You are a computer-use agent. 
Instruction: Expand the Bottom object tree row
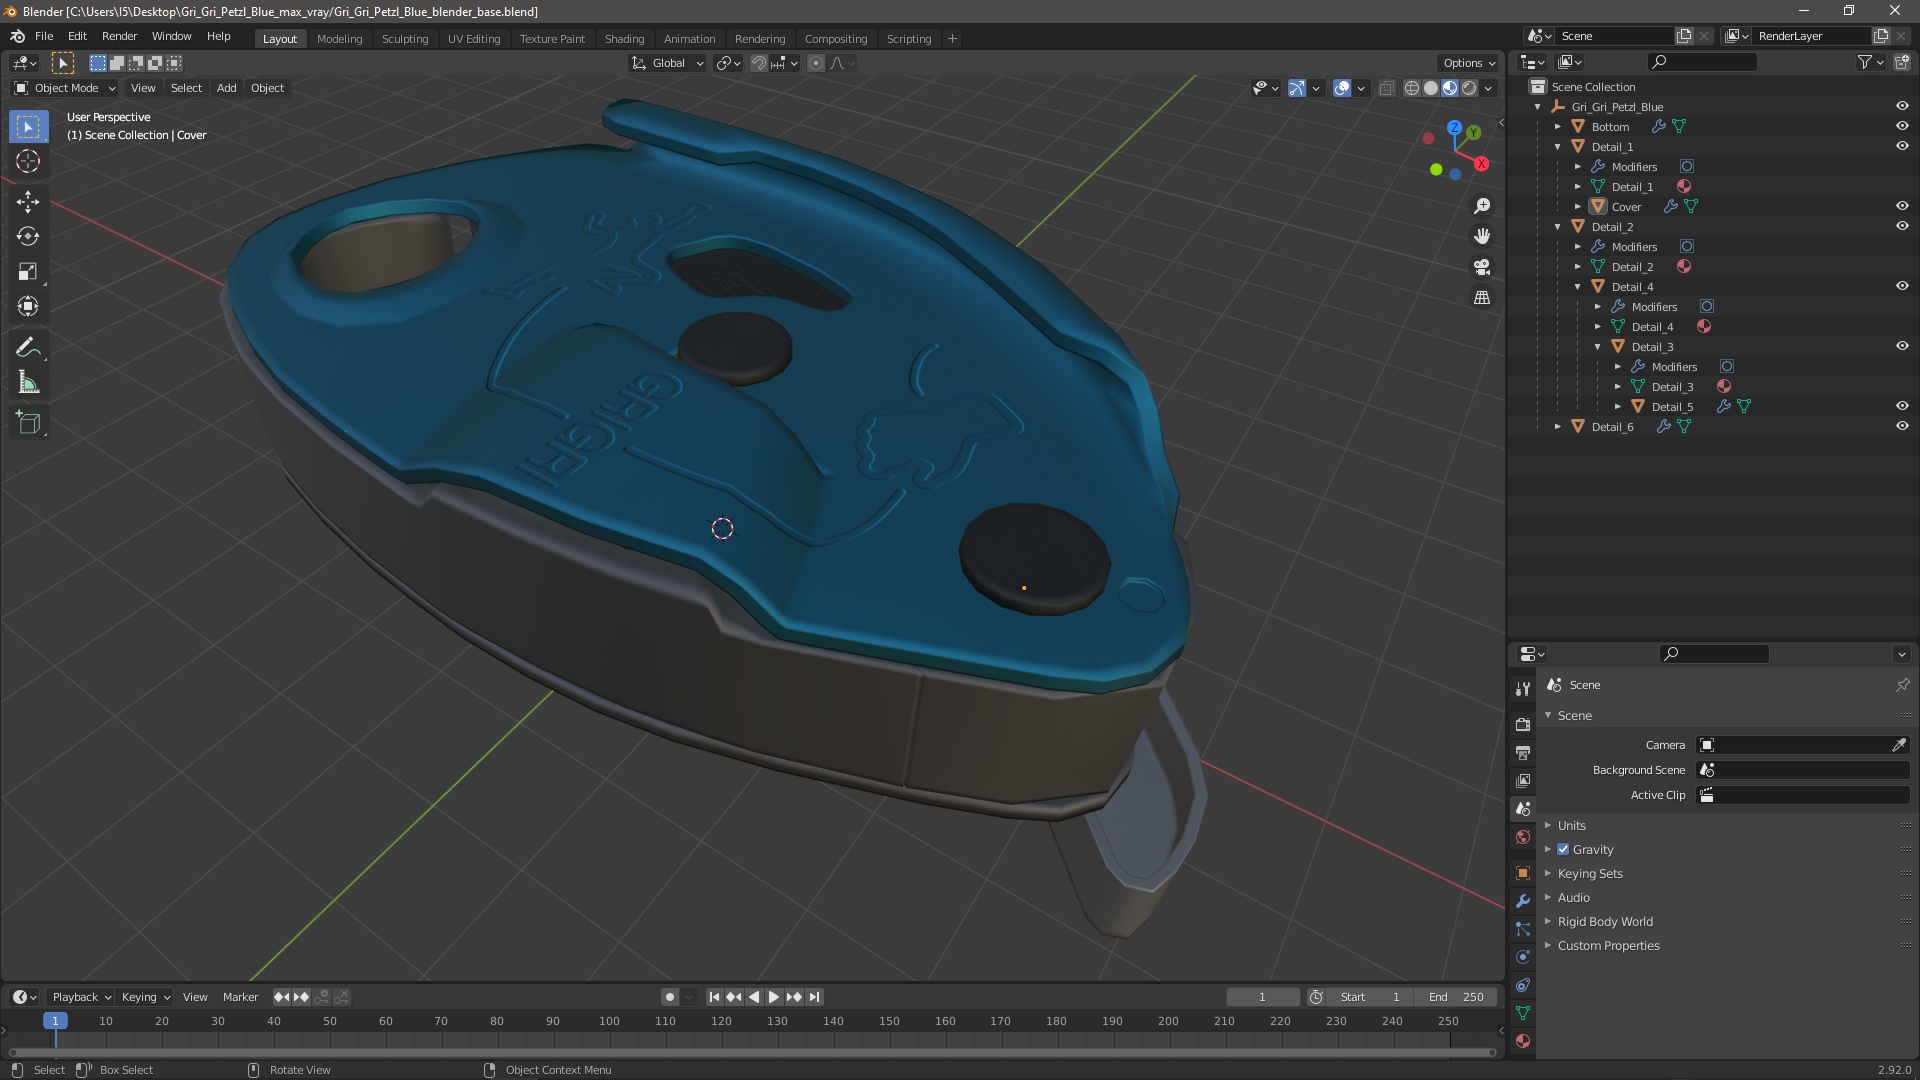pos(1558,127)
